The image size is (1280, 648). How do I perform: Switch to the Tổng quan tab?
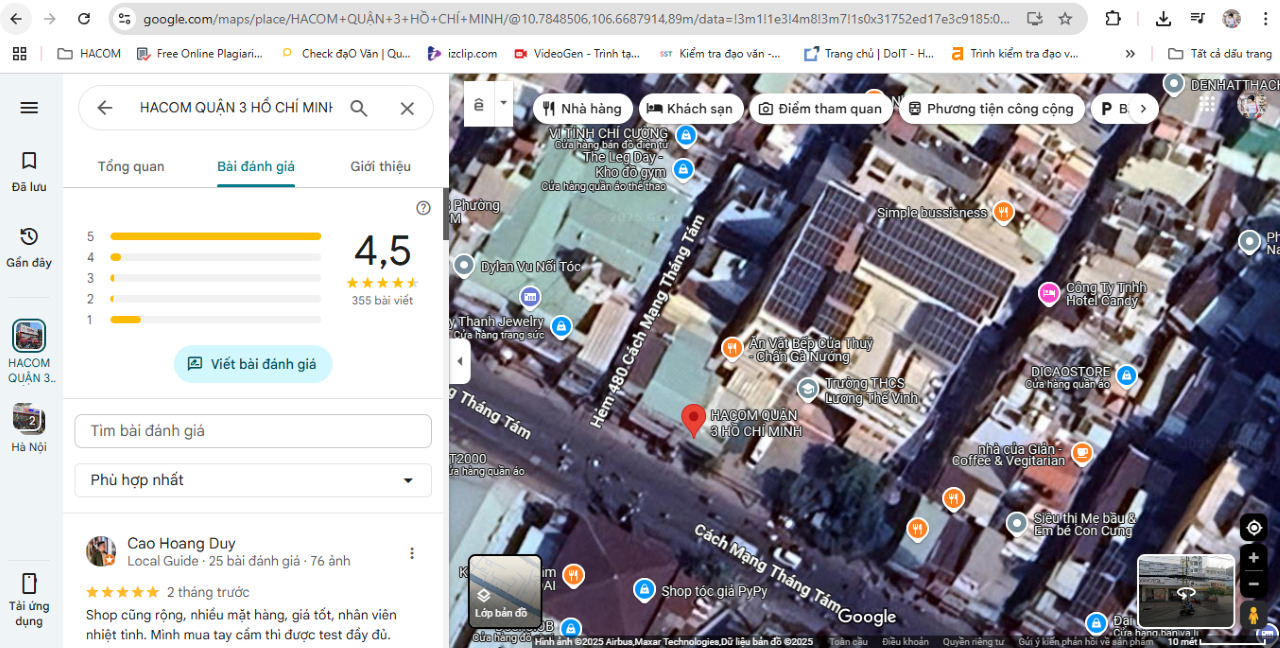pyautogui.click(x=131, y=166)
